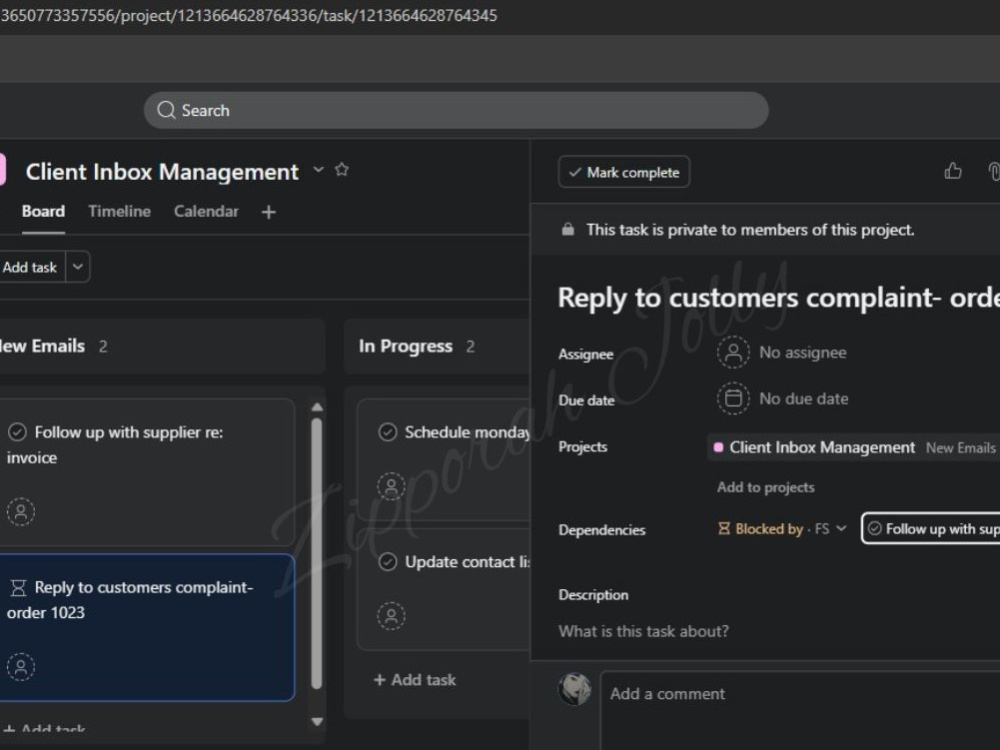Click New Emails section label in Projects row
This screenshot has height=750, width=1000.
point(960,448)
